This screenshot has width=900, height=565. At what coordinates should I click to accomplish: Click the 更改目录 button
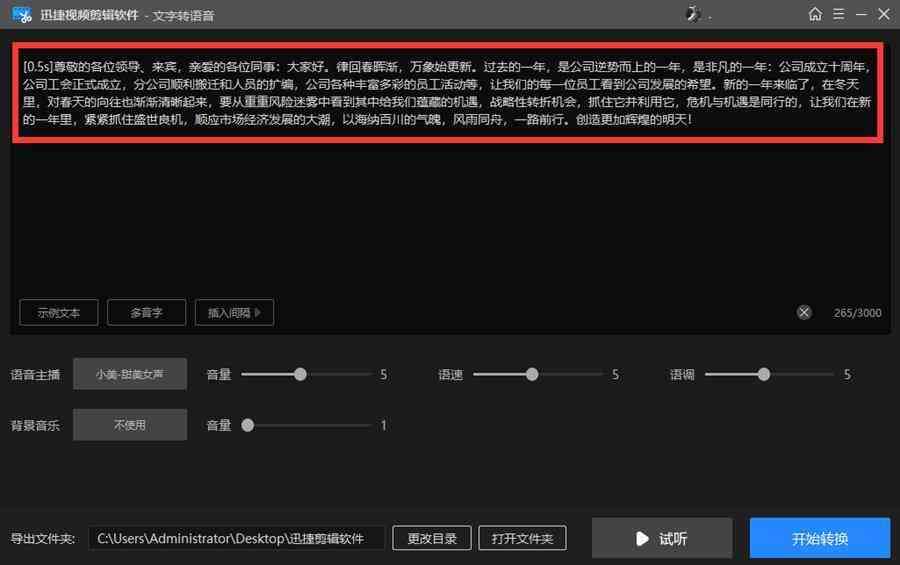click(432, 539)
